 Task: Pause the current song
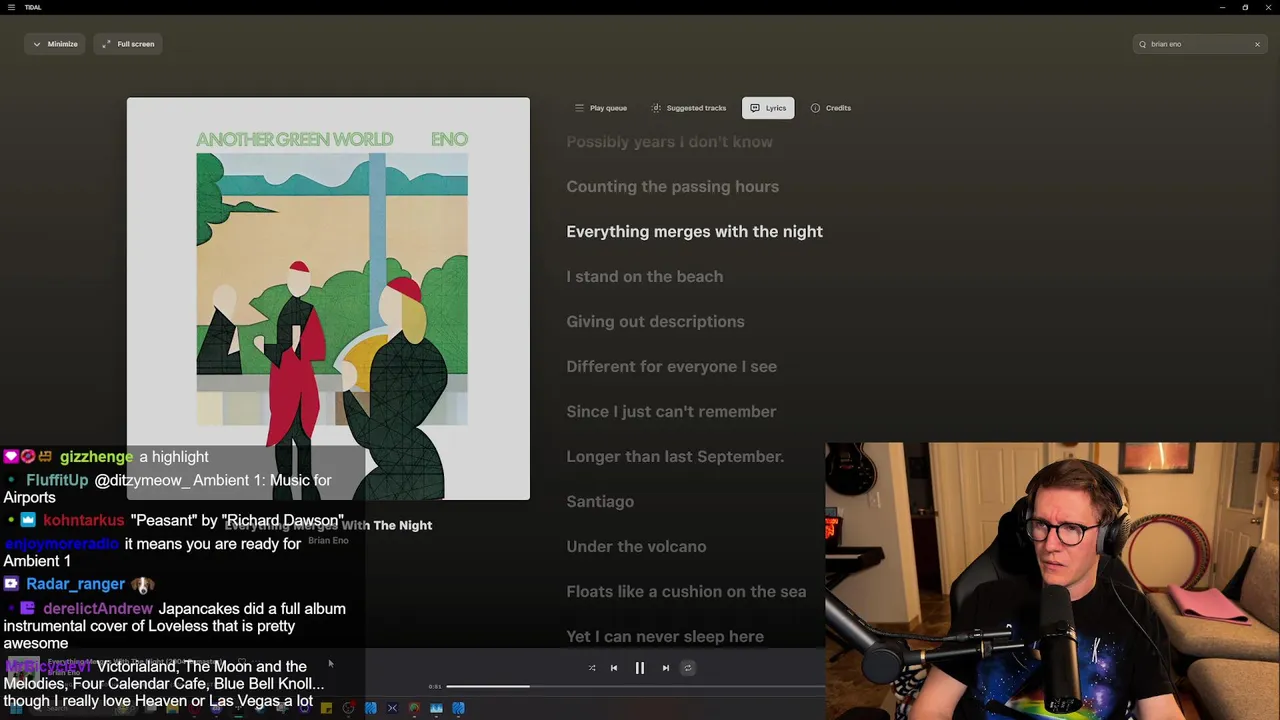coord(640,668)
